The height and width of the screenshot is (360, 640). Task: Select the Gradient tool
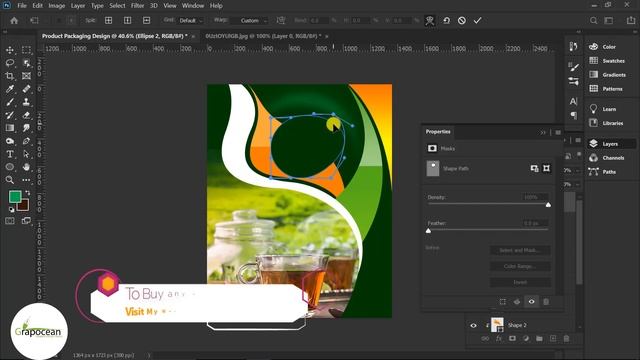tap(10, 128)
